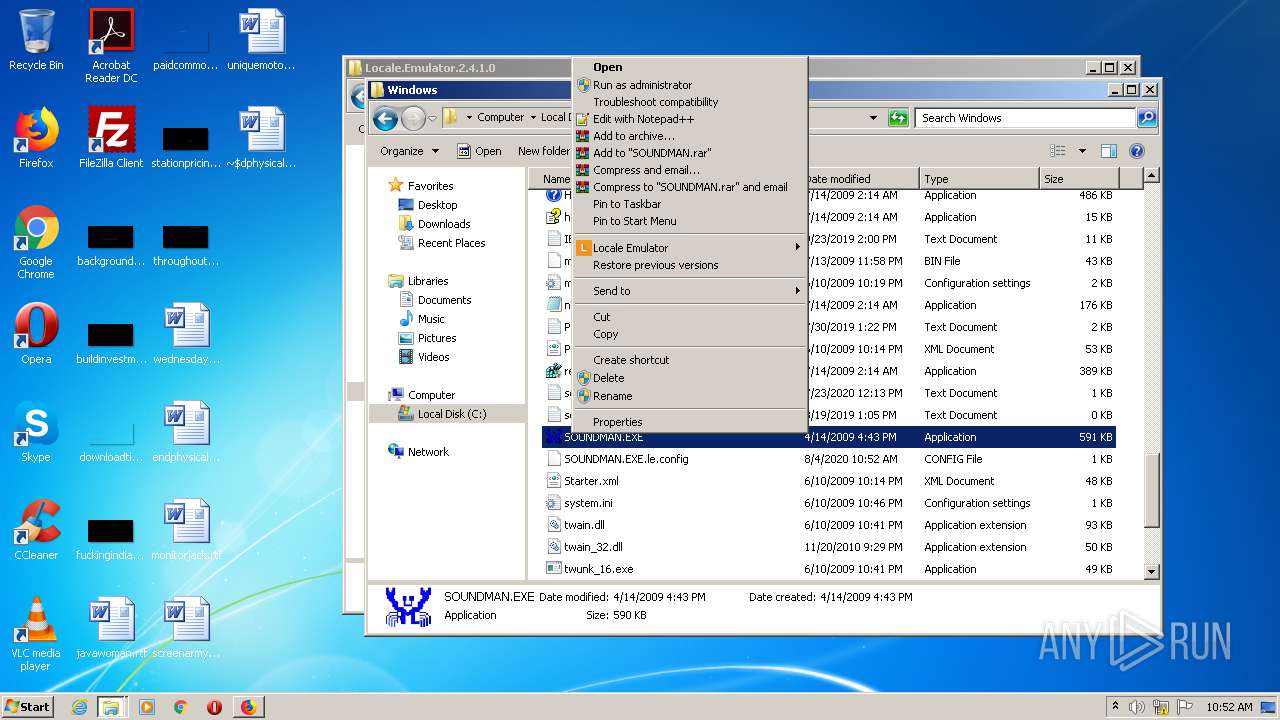Open VLC media player shortcut
The image size is (1280, 720).
[x=36, y=634]
